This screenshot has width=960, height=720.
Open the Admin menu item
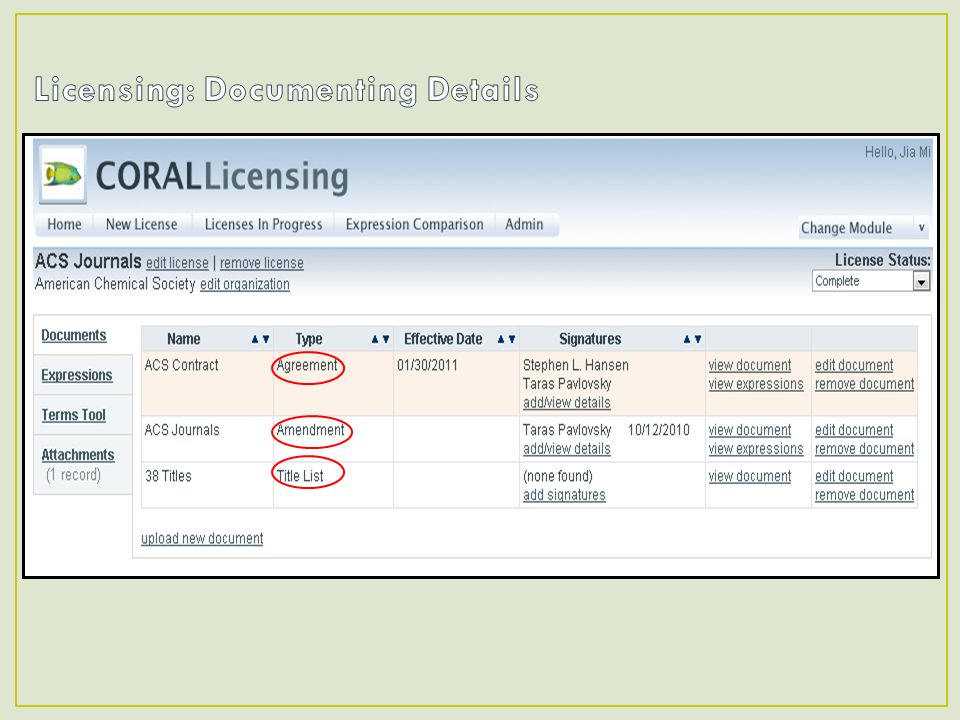[x=524, y=225]
